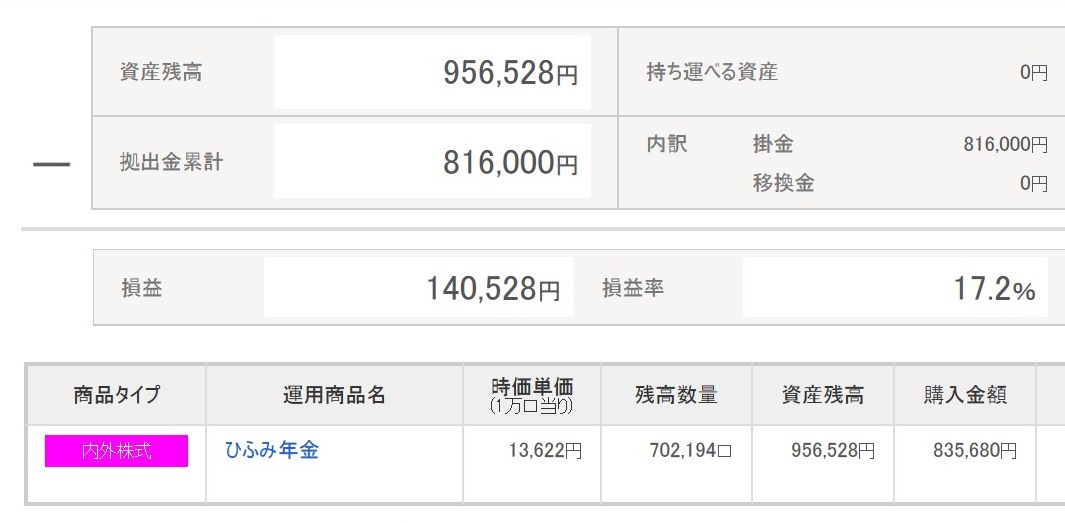Click the 移換金 breakdown label
The image size is (1065, 523).
(783, 183)
